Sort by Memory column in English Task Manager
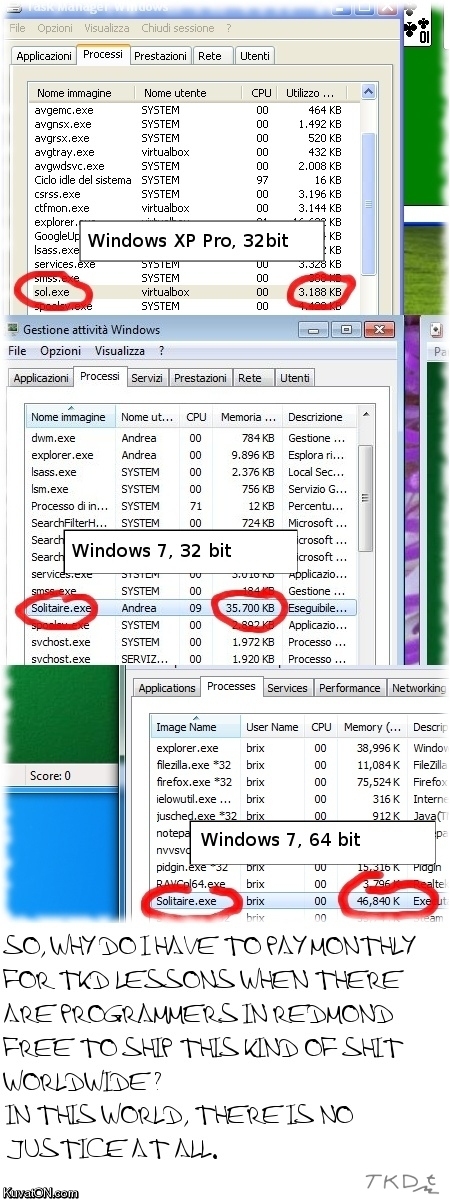 point(372,727)
